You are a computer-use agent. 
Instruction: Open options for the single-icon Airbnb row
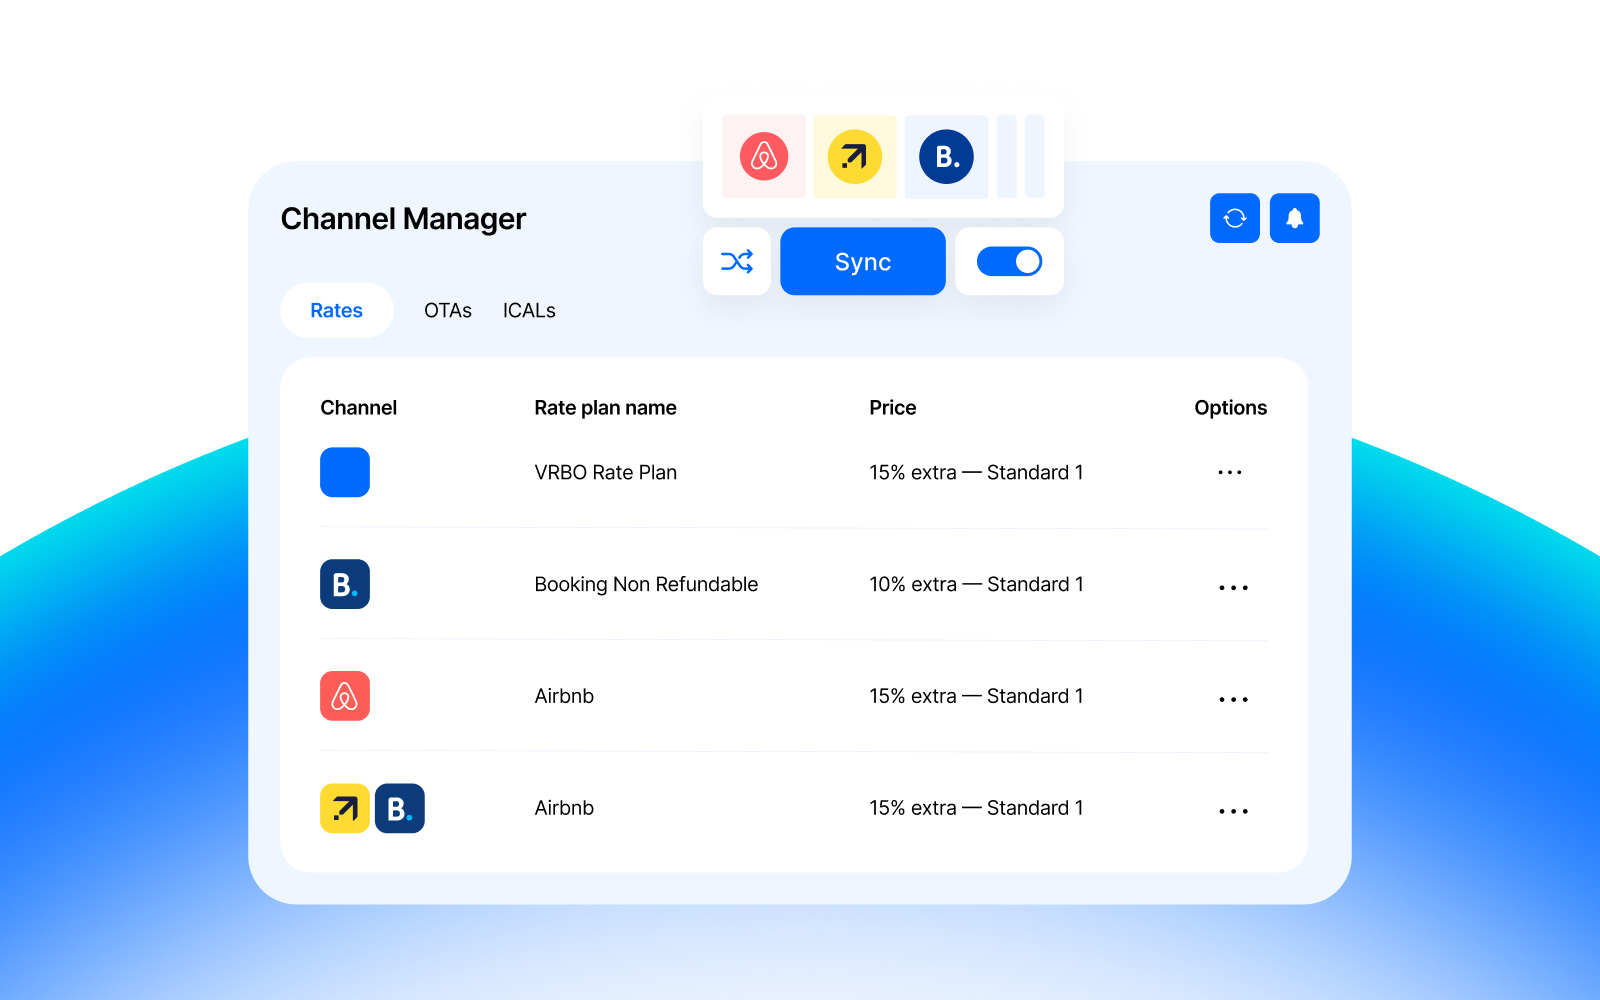click(1234, 700)
